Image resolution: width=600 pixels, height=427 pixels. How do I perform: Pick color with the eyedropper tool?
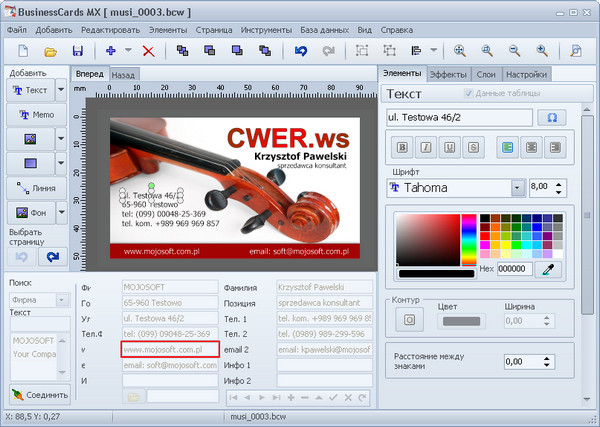[548, 268]
